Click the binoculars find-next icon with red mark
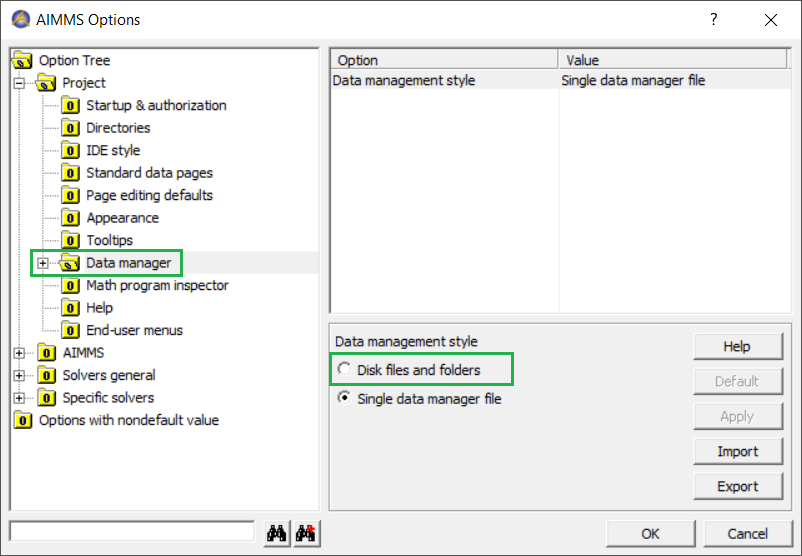The height and width of the screenshot is (556, 802). coord(306,533)
